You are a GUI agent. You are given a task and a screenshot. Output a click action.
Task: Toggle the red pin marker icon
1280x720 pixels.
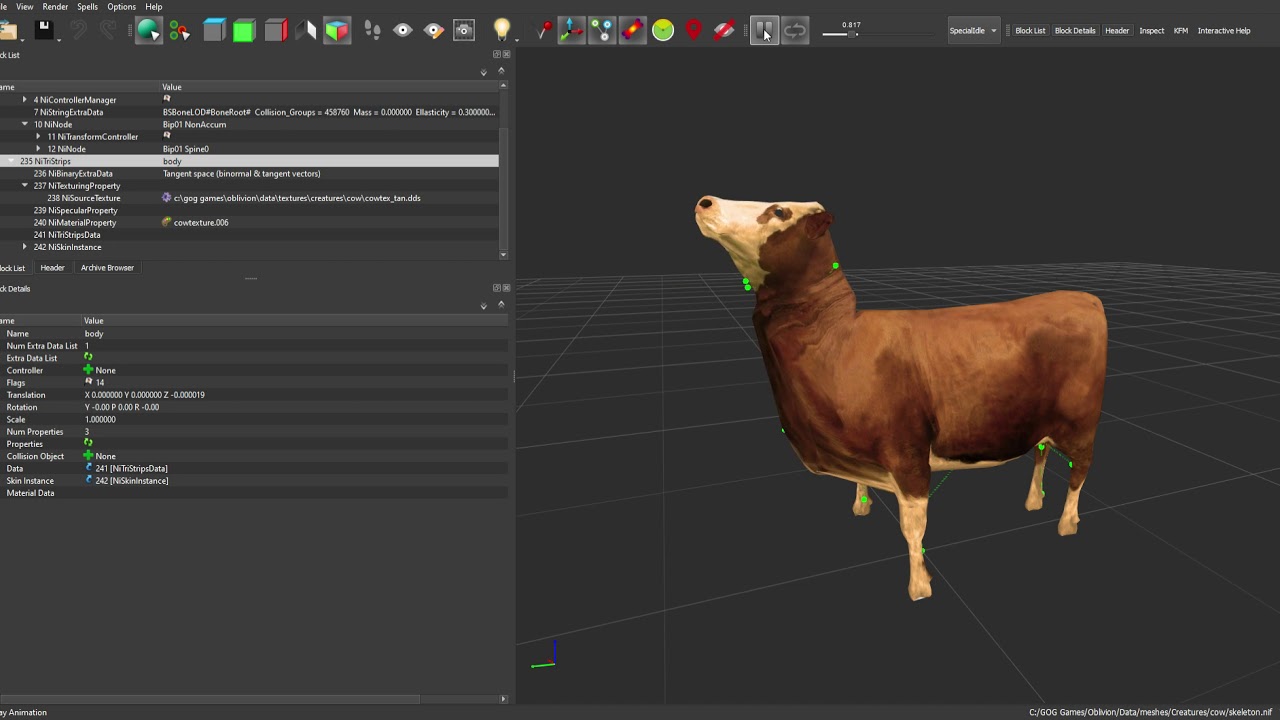[544, 31]
